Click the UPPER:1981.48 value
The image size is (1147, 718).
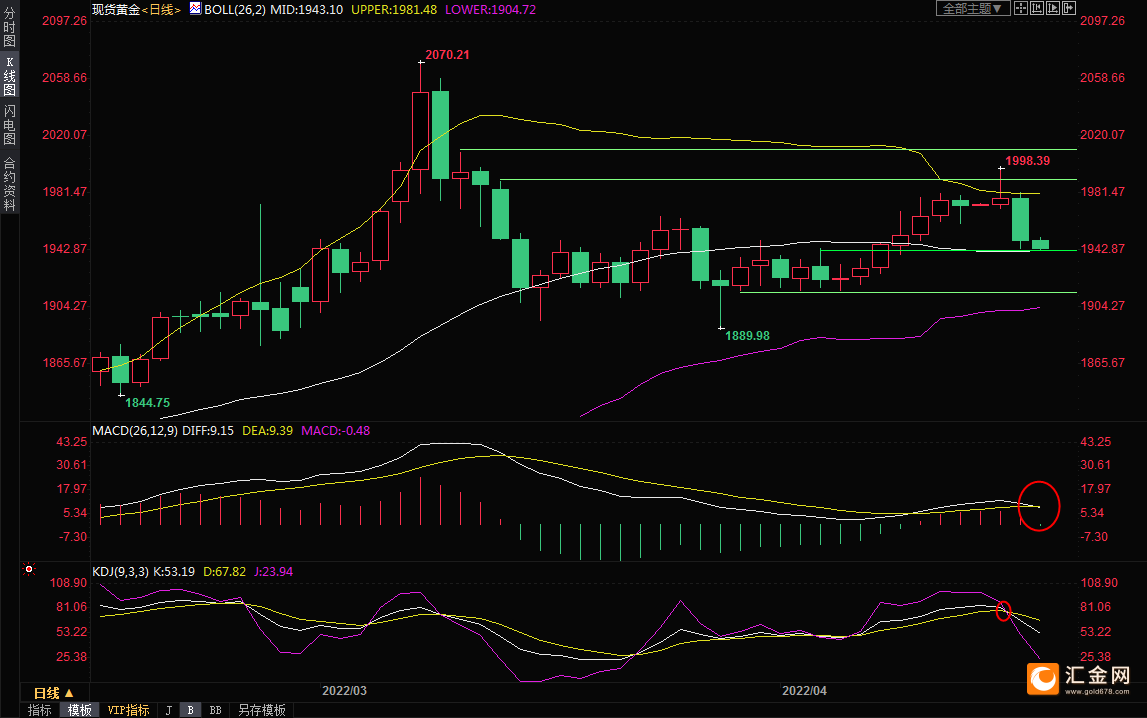coord(394,10)
